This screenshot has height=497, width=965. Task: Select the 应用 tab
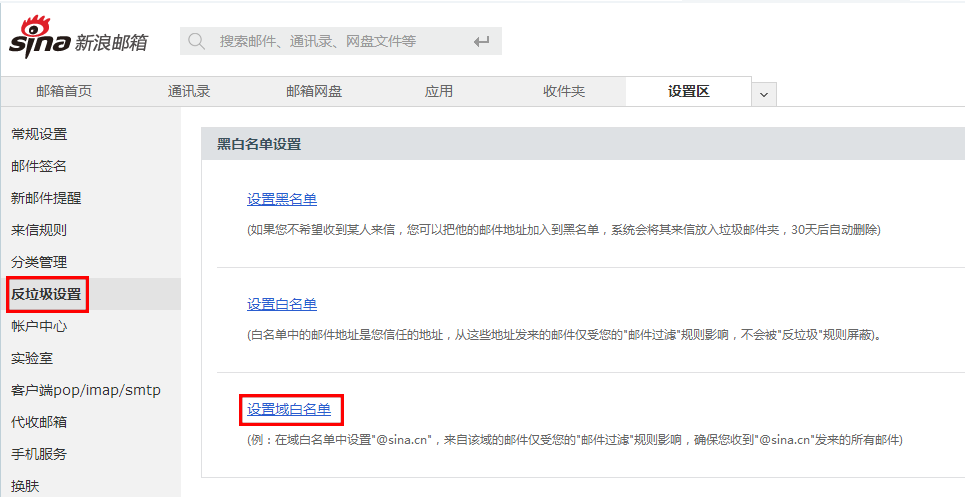439,91
